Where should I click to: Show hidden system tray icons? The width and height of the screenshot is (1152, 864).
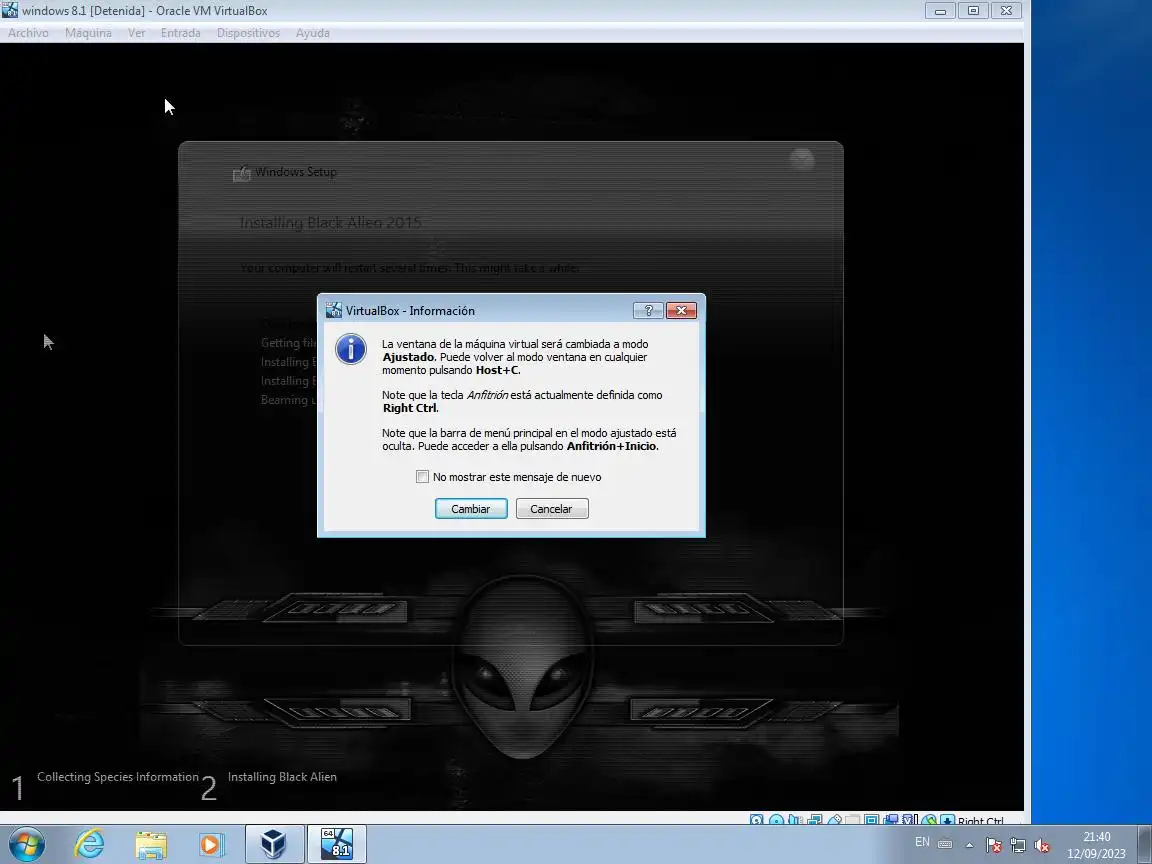click(x=969, y=845)
